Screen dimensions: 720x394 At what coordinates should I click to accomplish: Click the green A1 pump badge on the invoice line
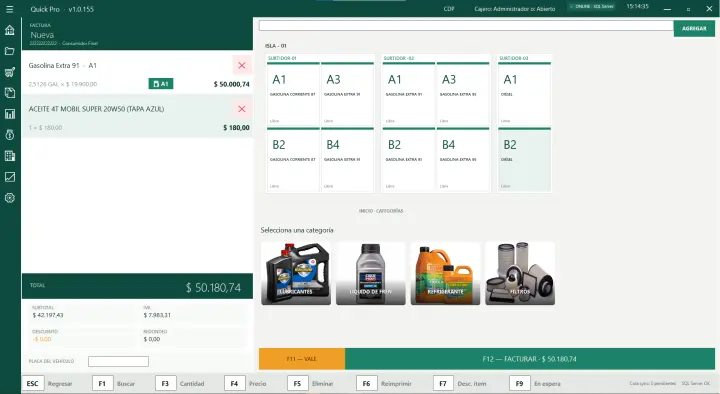pyautogui.click(x=161, y=84)
